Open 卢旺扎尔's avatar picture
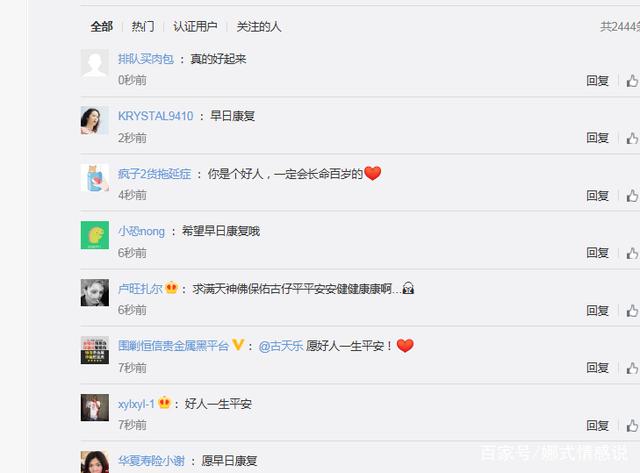640x473 pixels. coord(95,292)
